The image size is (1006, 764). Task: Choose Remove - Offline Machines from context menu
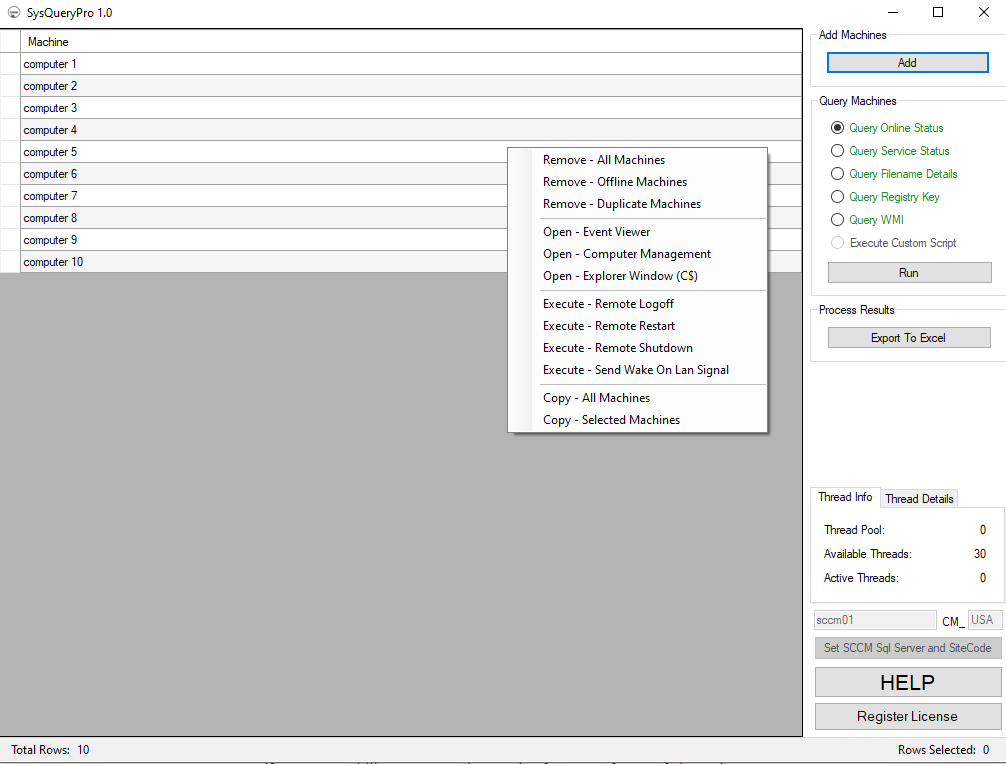coord(614,181)
